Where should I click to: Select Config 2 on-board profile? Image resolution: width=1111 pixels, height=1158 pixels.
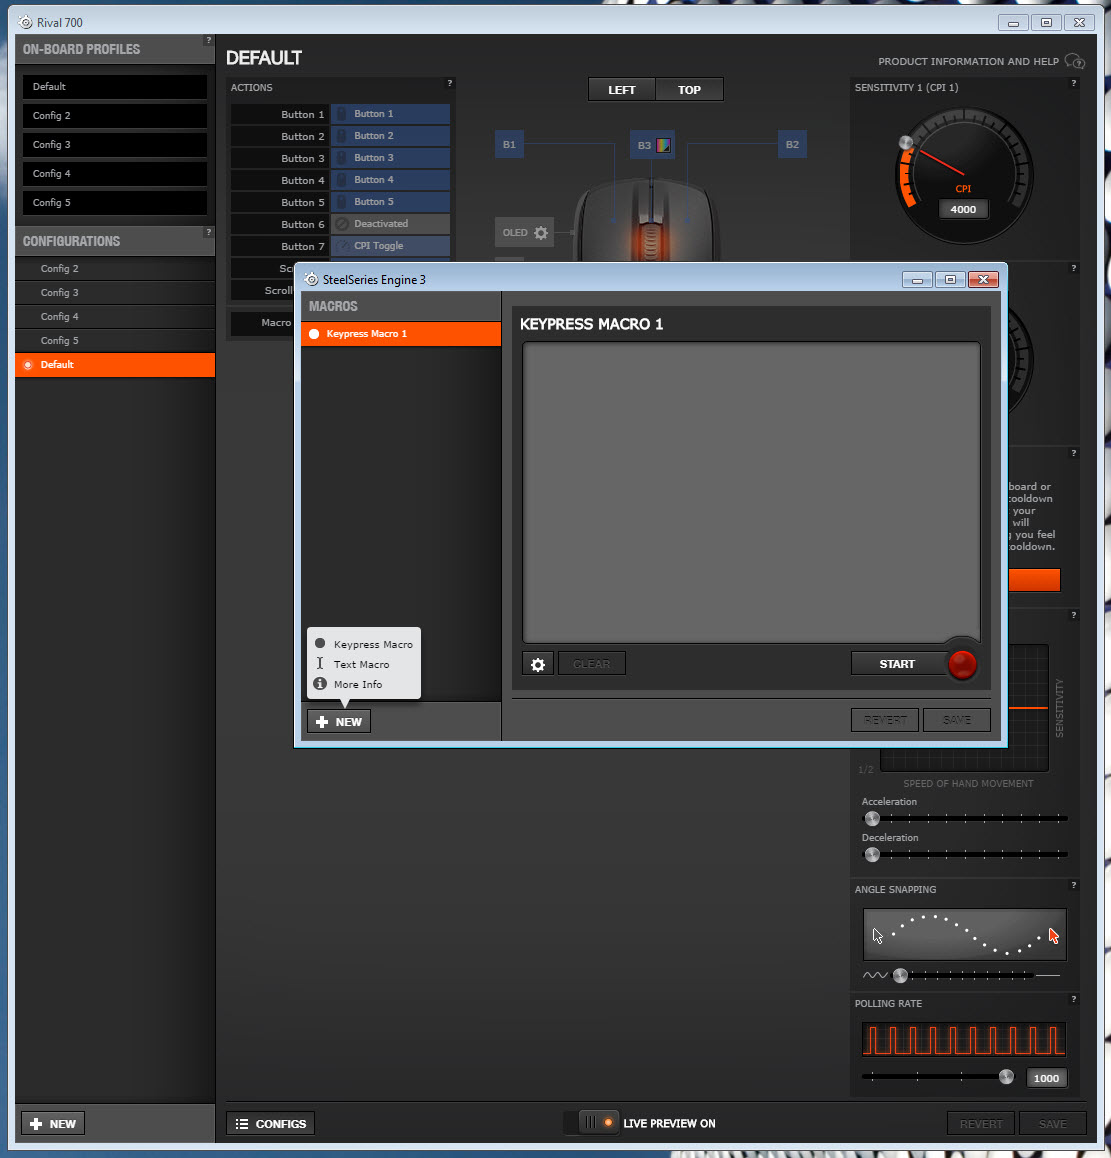tap(114, 115)
